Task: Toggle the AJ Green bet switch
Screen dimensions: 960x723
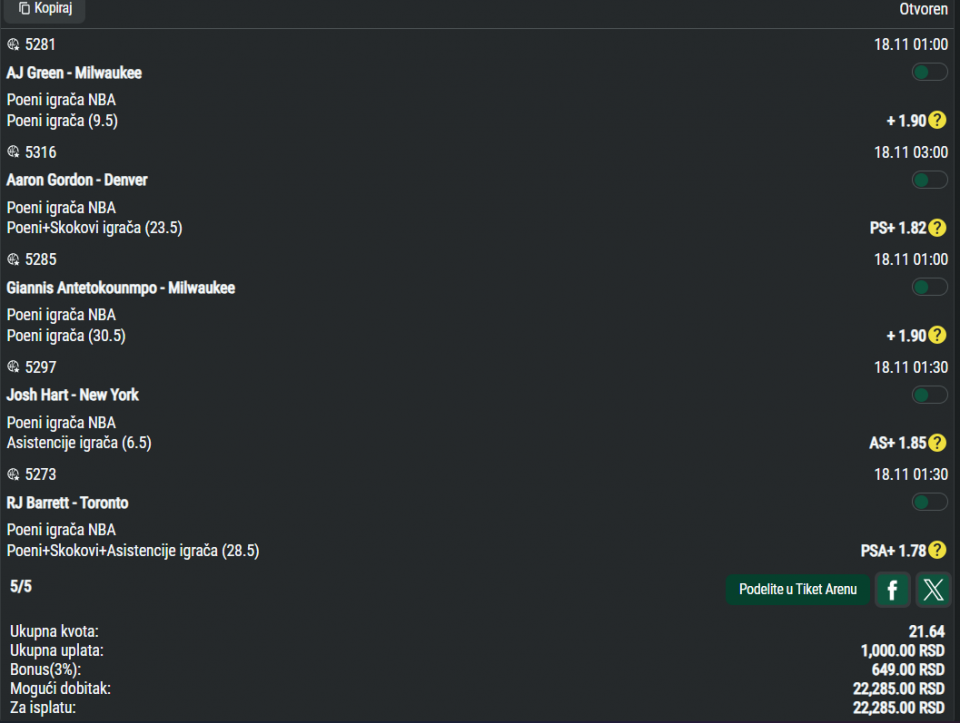Action: [x=929, y=72]
